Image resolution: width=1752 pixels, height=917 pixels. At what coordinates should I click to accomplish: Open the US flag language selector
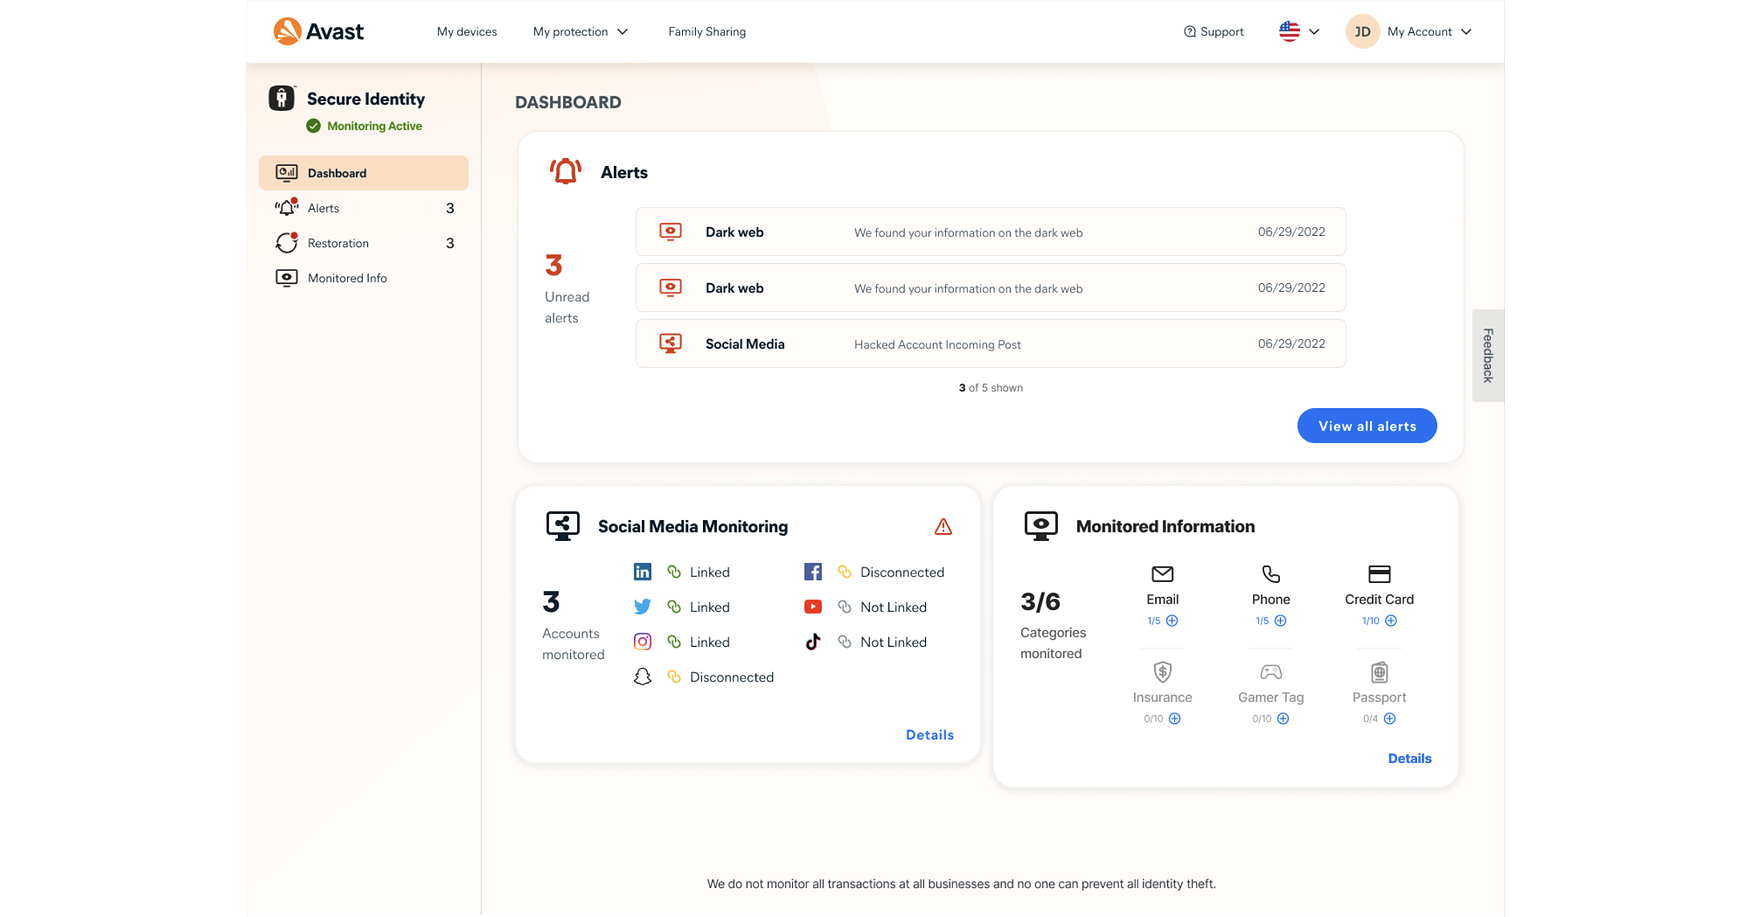click(1299, 32)
